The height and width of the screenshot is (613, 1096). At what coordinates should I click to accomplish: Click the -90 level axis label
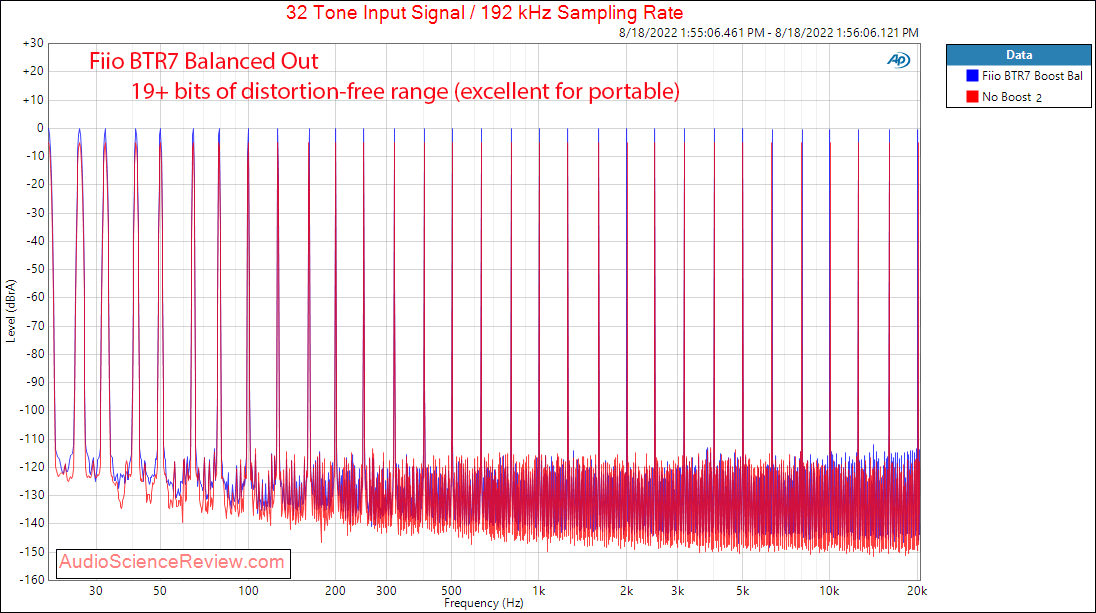(34, 382)
